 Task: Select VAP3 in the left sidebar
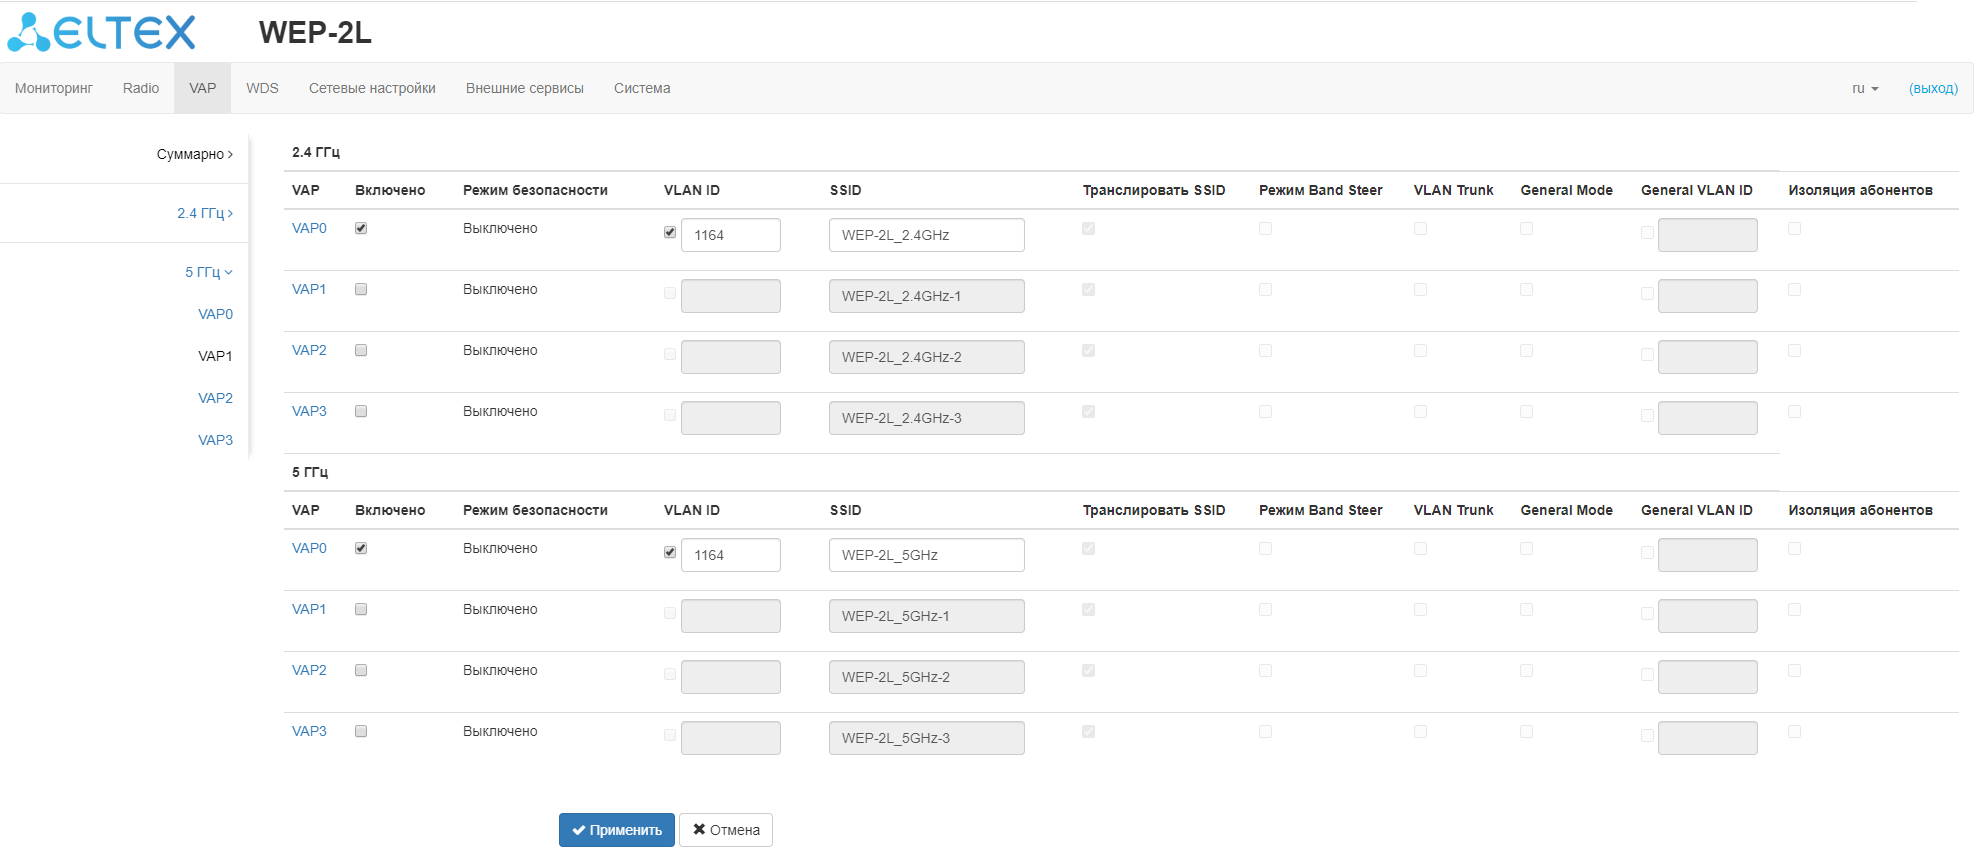click(x=215, y=440)
